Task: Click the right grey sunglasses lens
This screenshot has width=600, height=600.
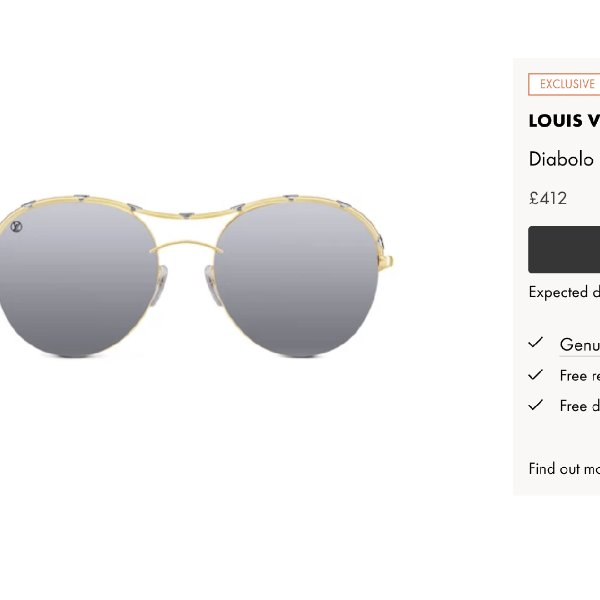Action: [x=297, y=281]
